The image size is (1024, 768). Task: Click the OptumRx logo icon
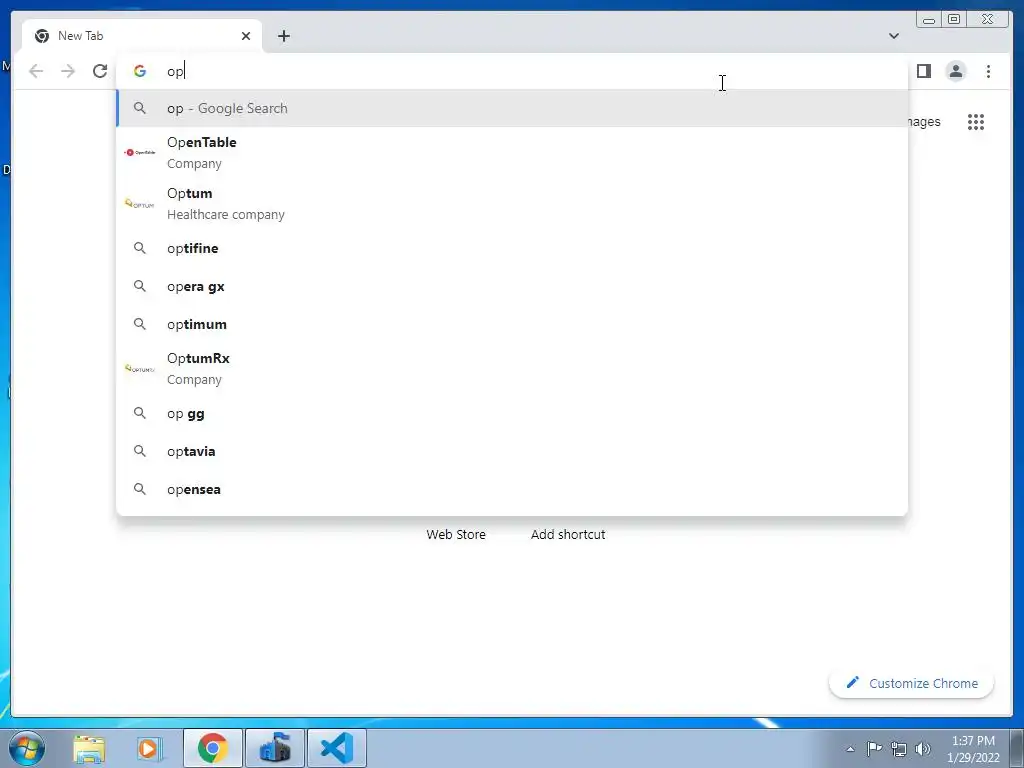(x=140, y=368)
